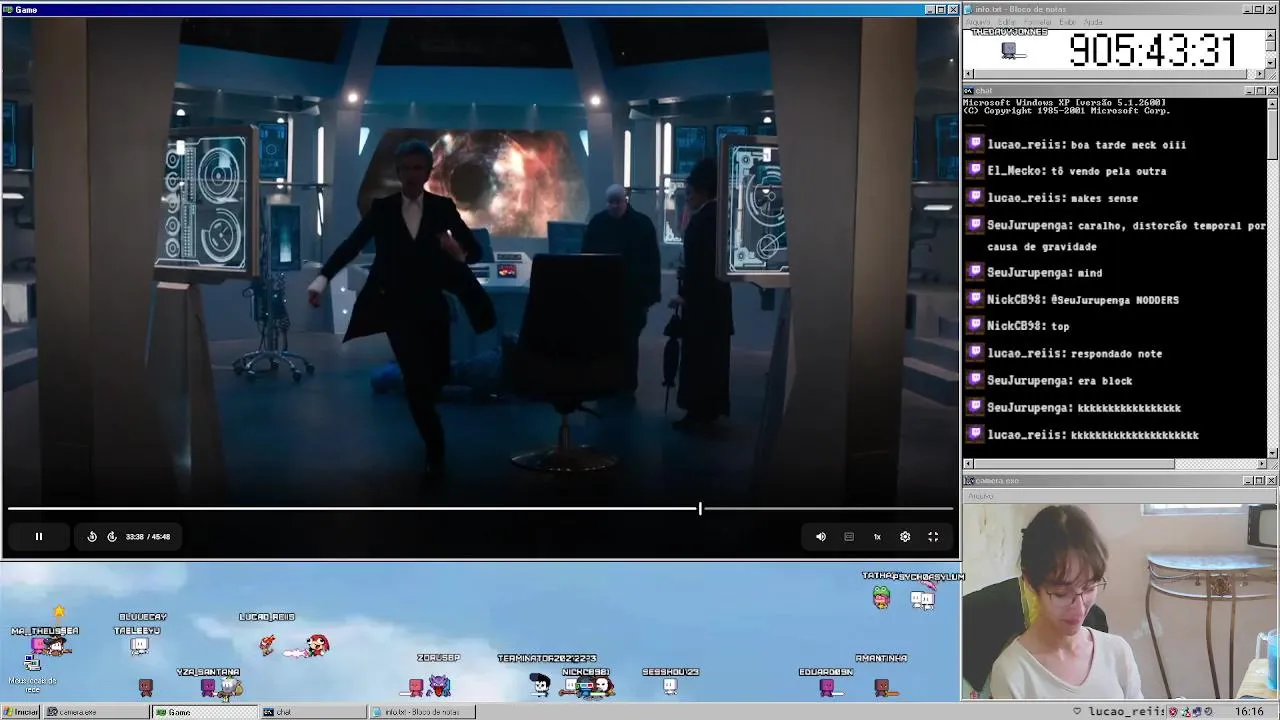Click the heart icon beside lucao_reiis in taskbar
This screenshot has height=720, width=1280.
tap(1077, 711)
